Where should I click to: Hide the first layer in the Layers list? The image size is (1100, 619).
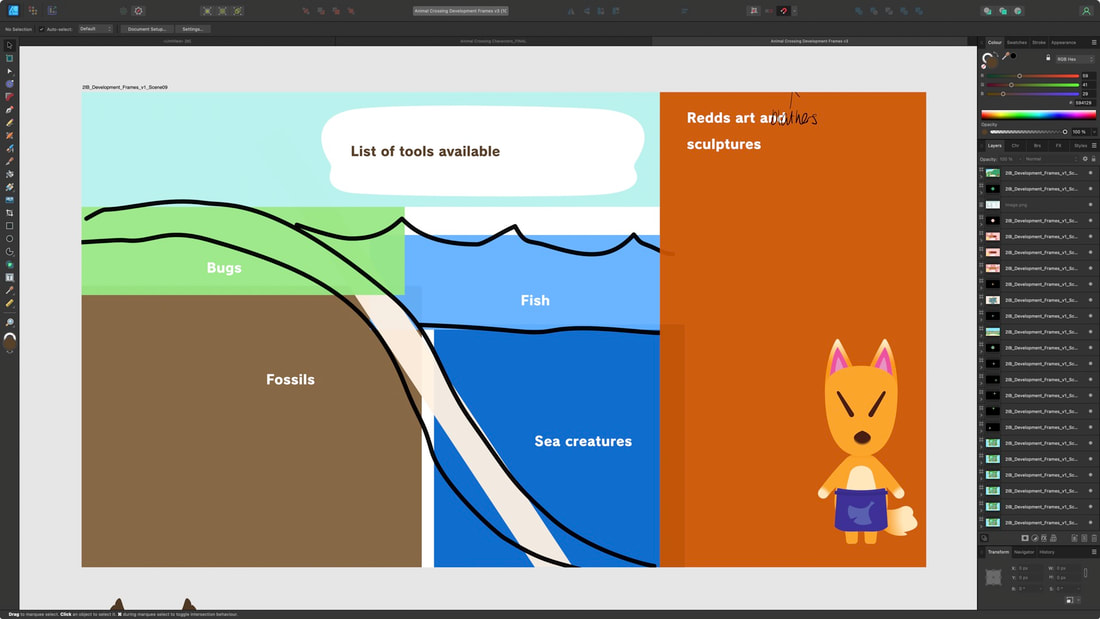click(1090, 173)
